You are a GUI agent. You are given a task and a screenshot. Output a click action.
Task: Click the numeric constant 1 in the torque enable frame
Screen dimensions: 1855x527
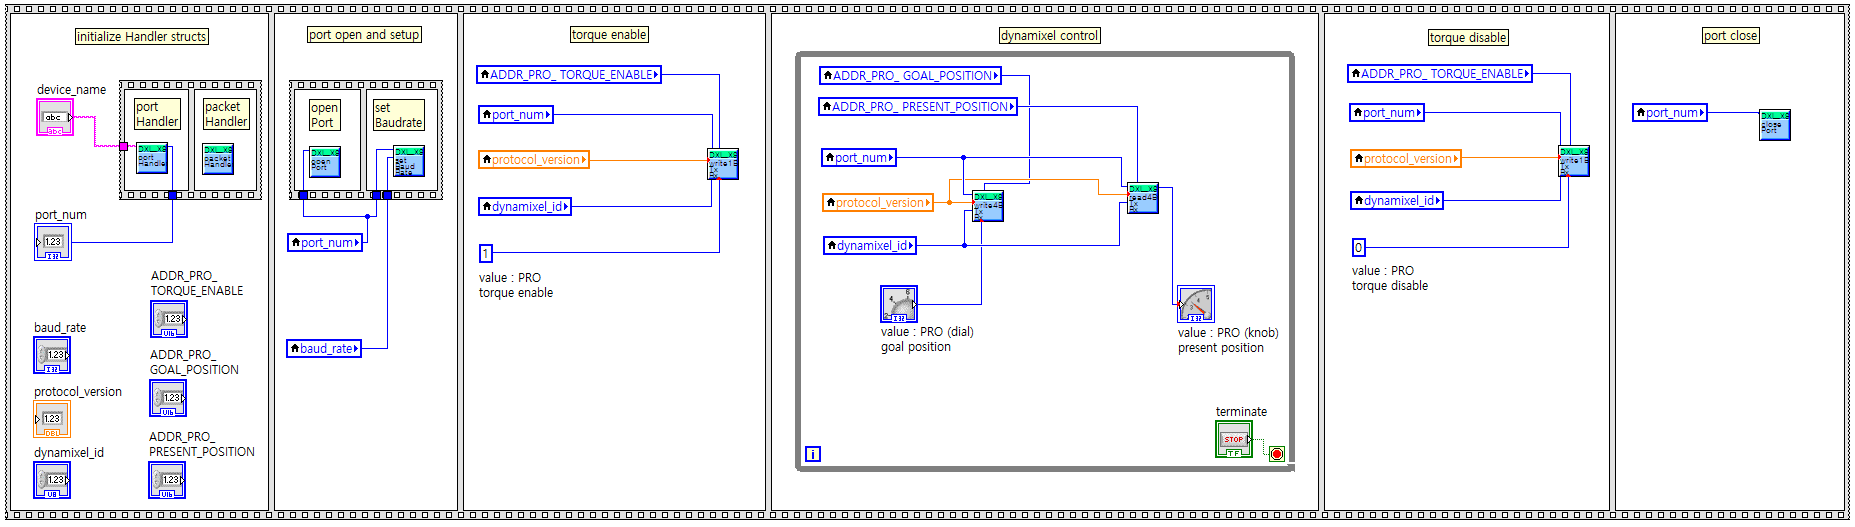[x=486, y=253]
